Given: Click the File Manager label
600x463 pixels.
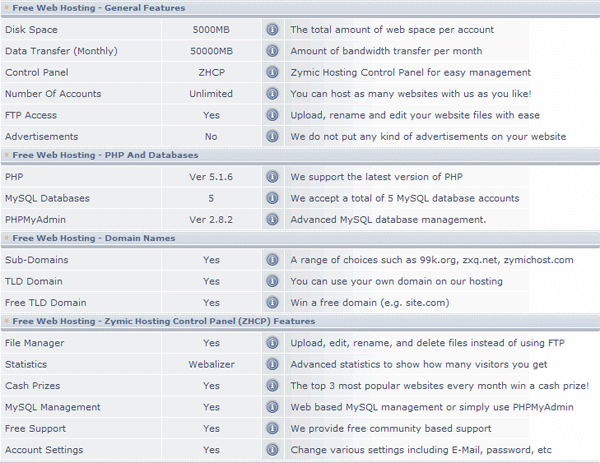Looking at the screenshot, I should pos(34,343).
